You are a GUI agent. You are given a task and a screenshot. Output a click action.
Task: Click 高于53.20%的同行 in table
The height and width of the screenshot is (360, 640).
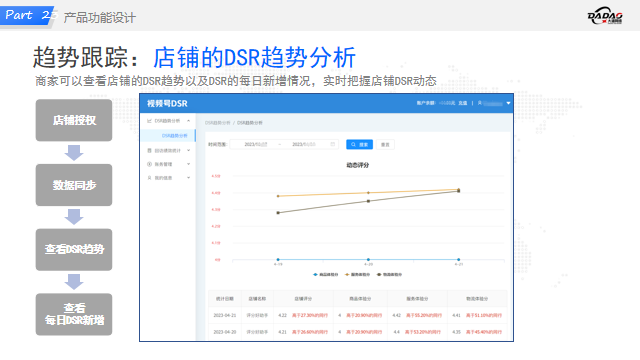click(423, 332)
